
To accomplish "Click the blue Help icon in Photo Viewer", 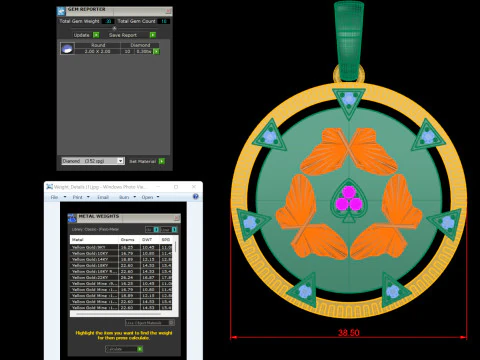I will (x=196, y=197).
